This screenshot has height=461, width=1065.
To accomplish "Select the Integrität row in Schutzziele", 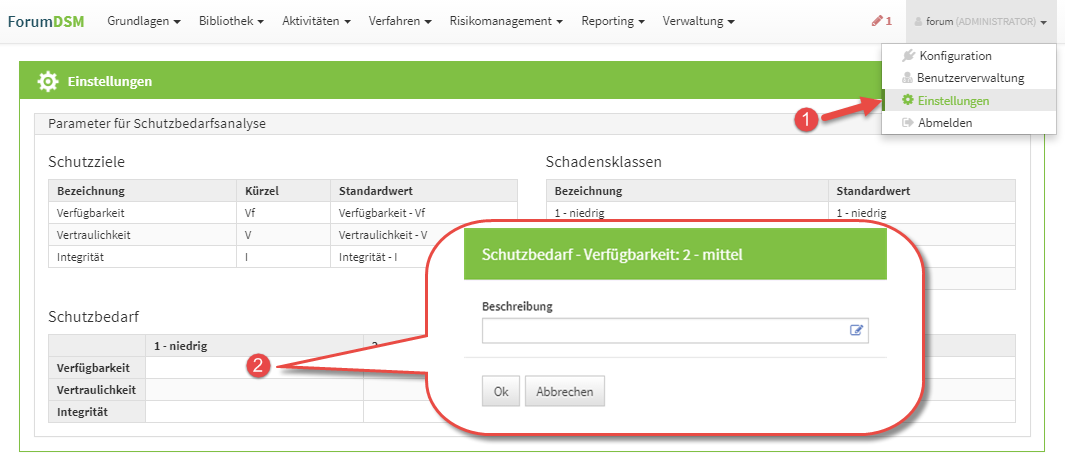I will click(283, 257).
